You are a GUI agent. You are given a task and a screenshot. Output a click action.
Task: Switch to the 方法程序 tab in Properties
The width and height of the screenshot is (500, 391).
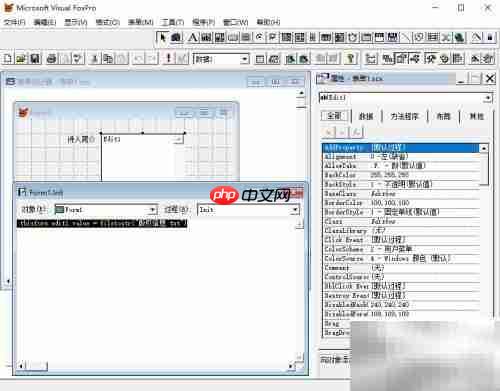[404, 116]
